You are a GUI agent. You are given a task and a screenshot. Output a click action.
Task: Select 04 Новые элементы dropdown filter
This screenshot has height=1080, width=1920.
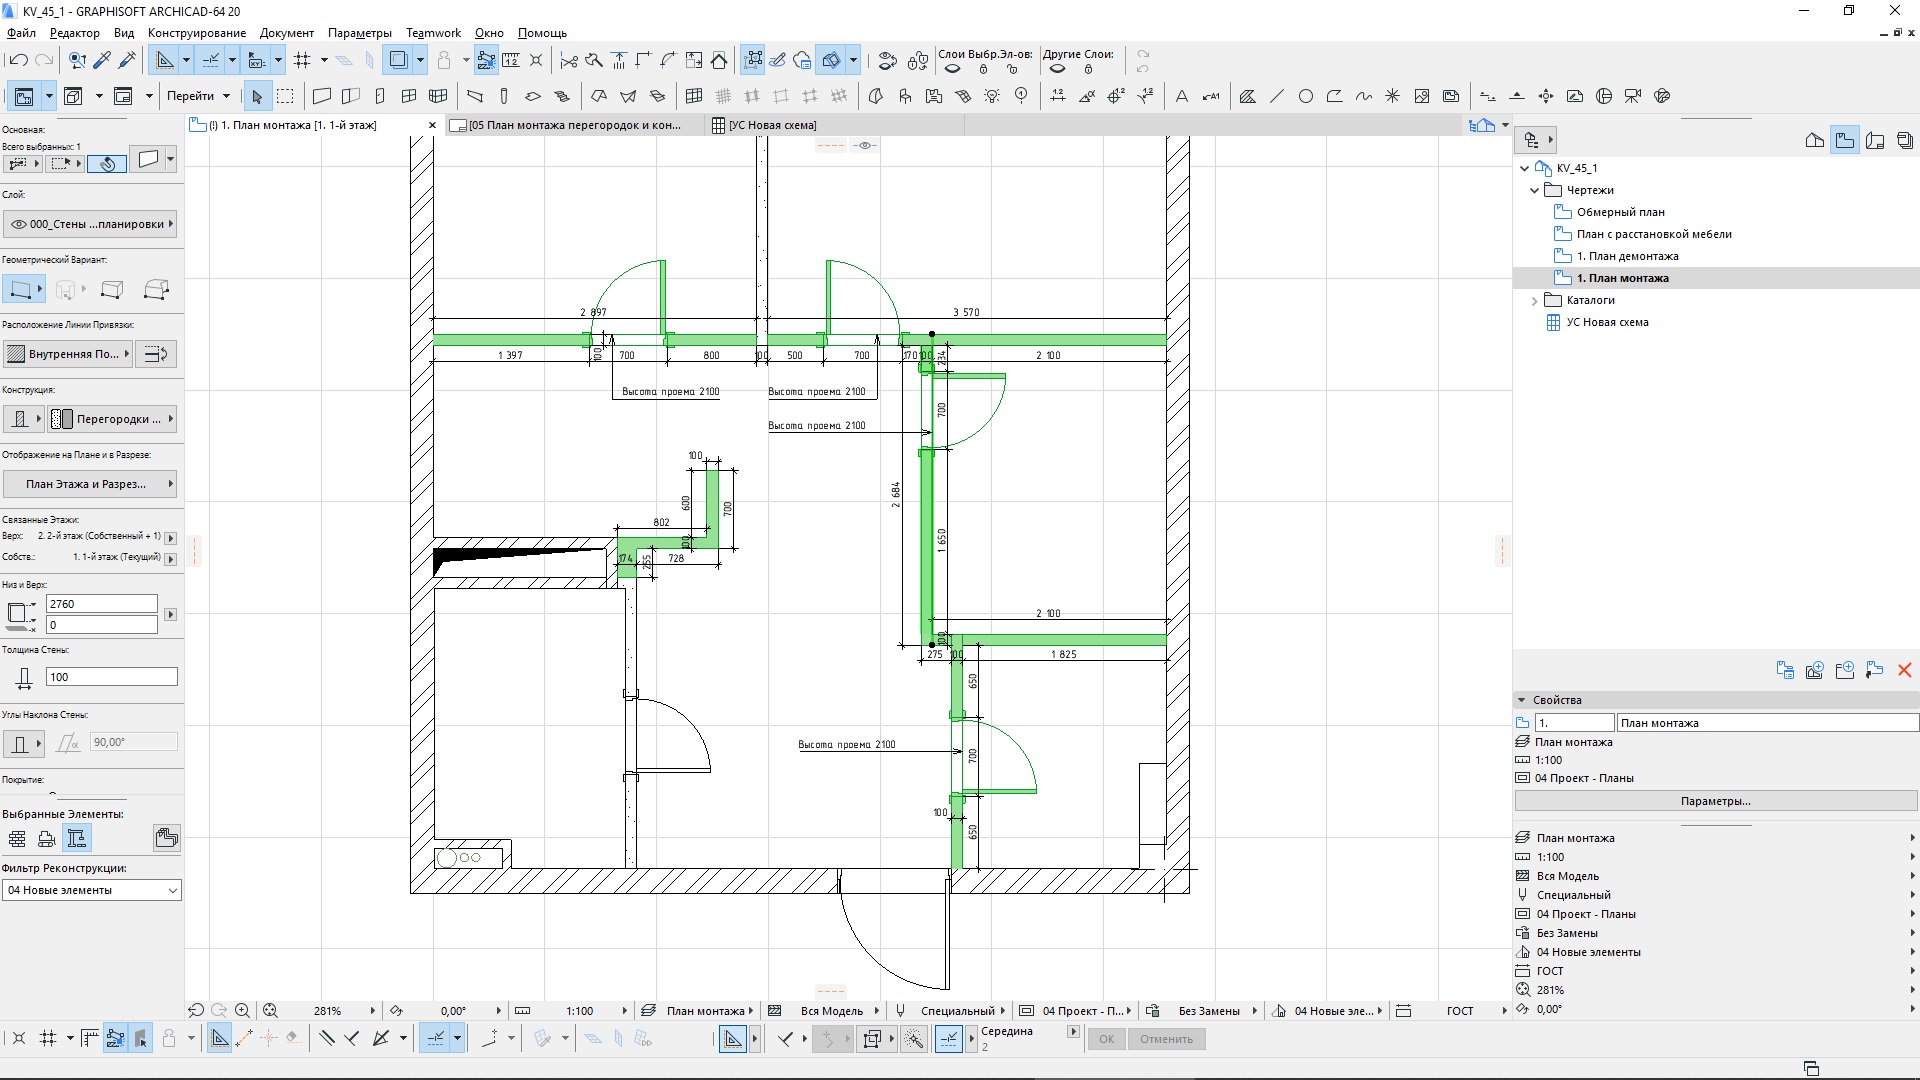click(x=90, y=889)
